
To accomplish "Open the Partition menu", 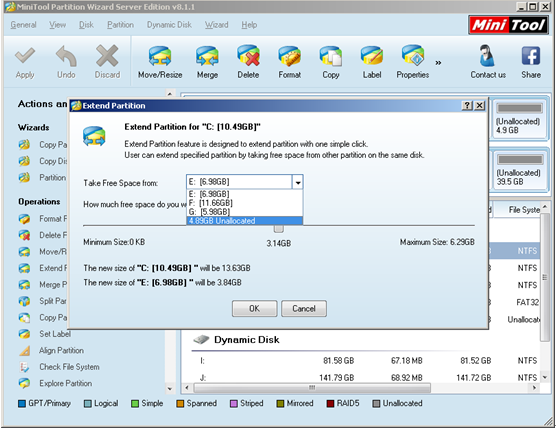I will tap(121, 25).
